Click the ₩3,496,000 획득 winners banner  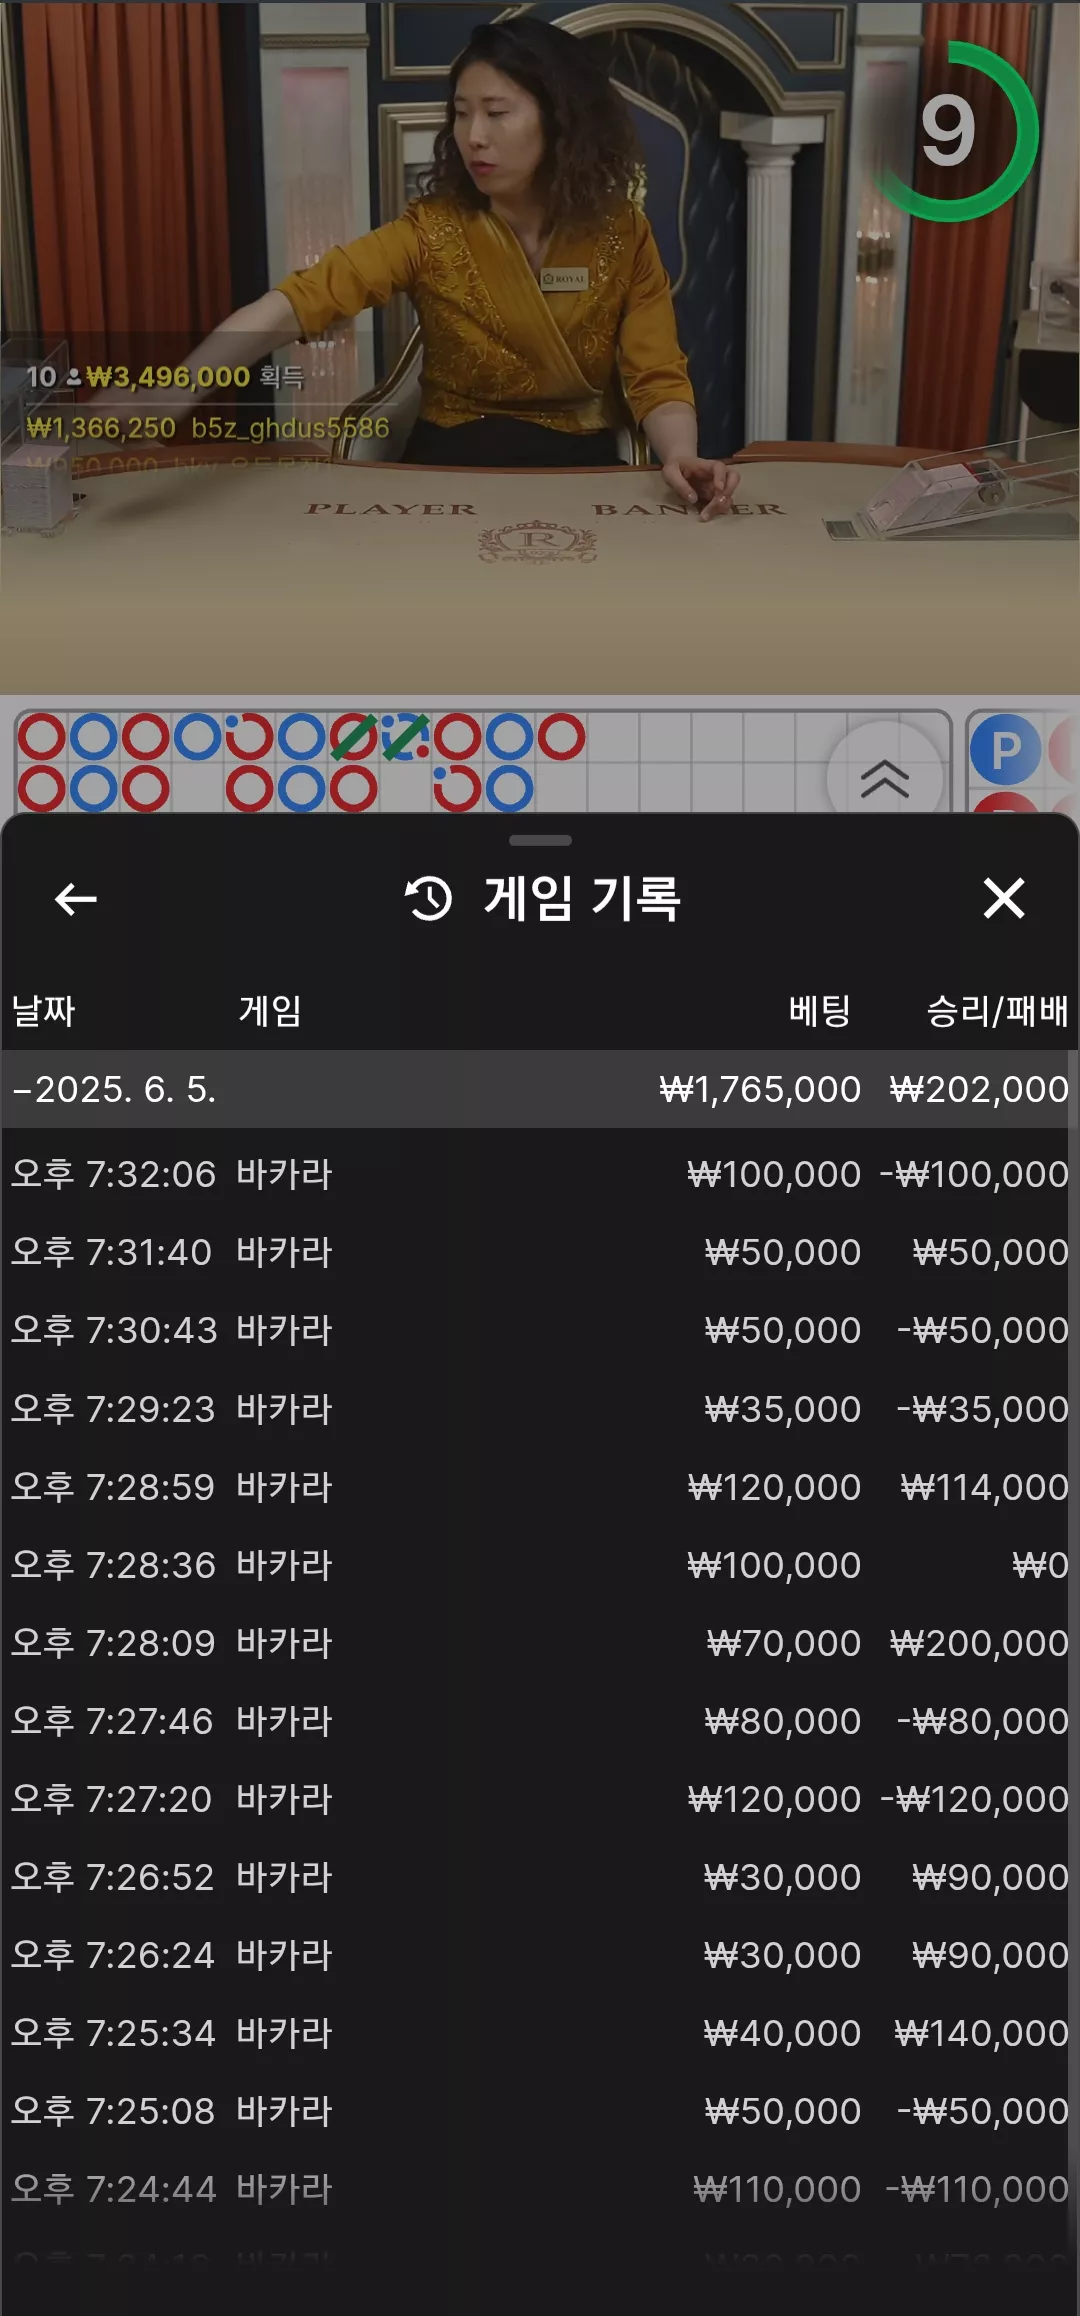(165, 377)
